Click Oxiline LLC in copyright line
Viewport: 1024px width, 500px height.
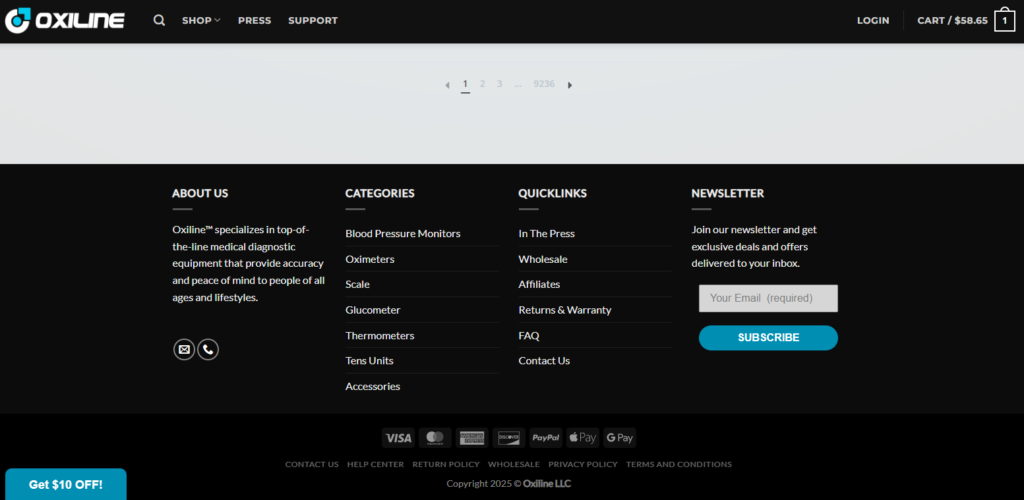547,484
